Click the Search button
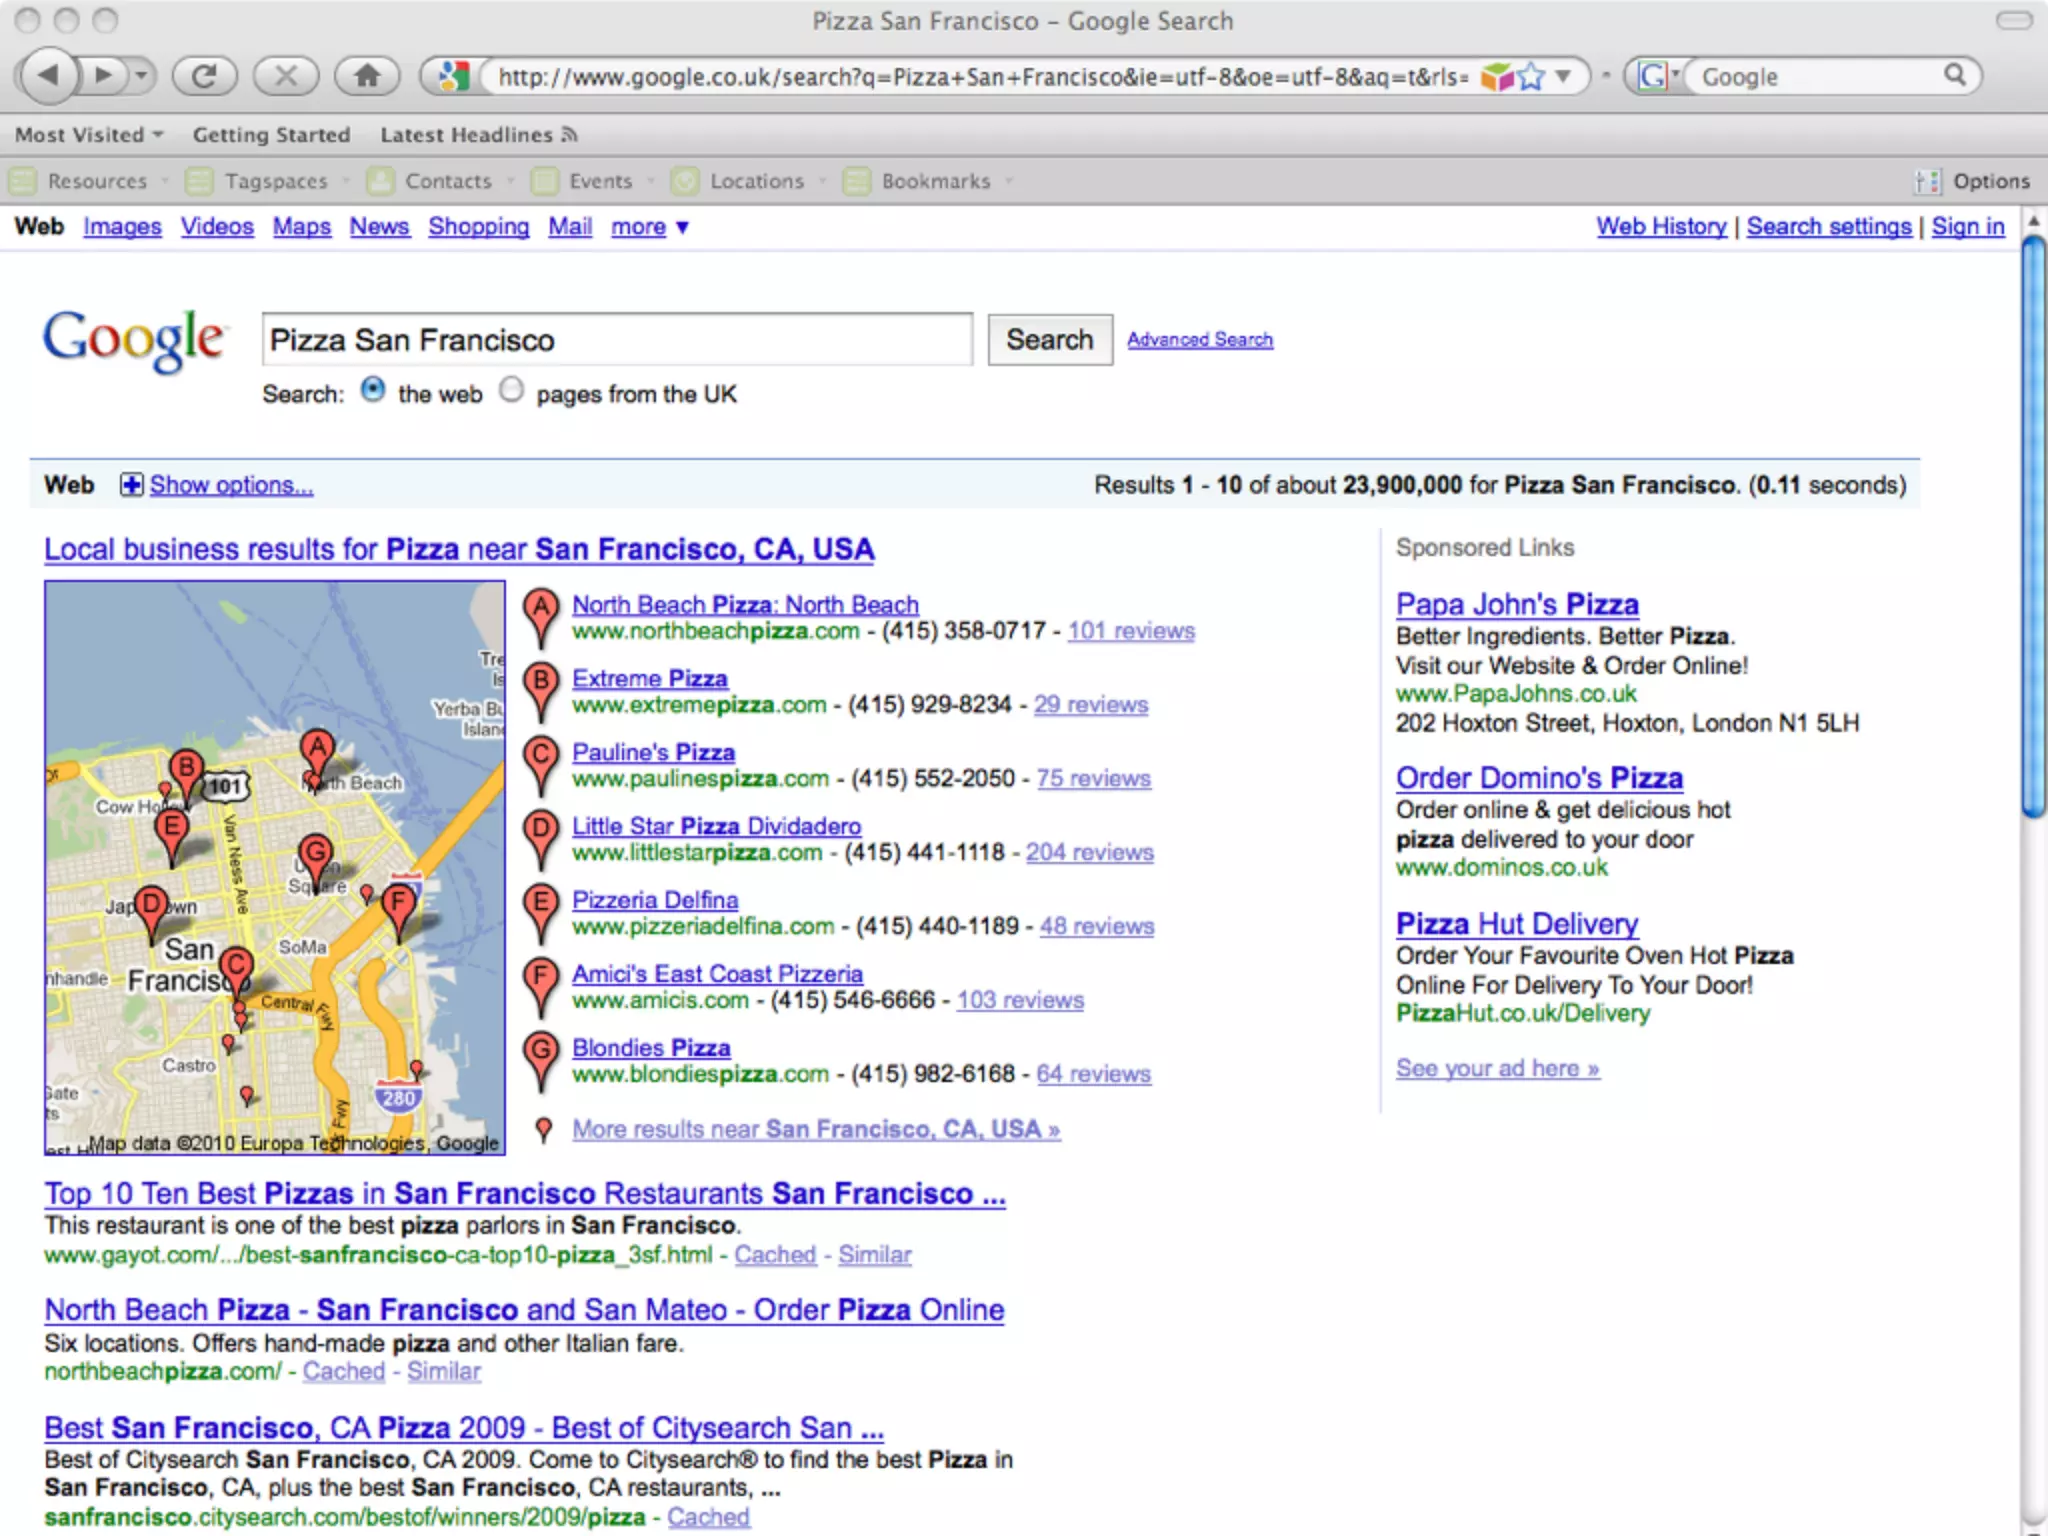 tap(1049, 340)
